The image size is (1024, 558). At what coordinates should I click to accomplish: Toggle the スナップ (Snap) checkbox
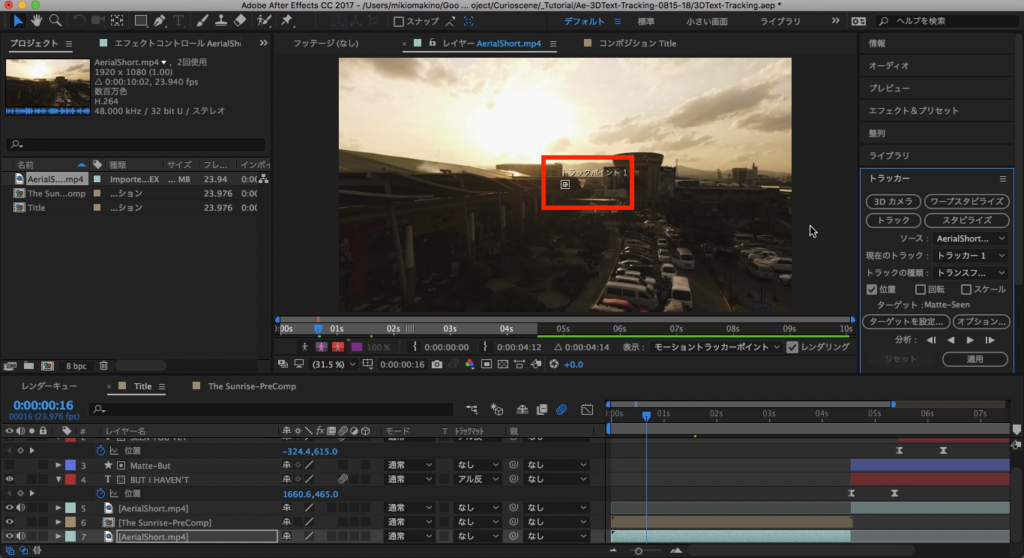coord(400,21)
